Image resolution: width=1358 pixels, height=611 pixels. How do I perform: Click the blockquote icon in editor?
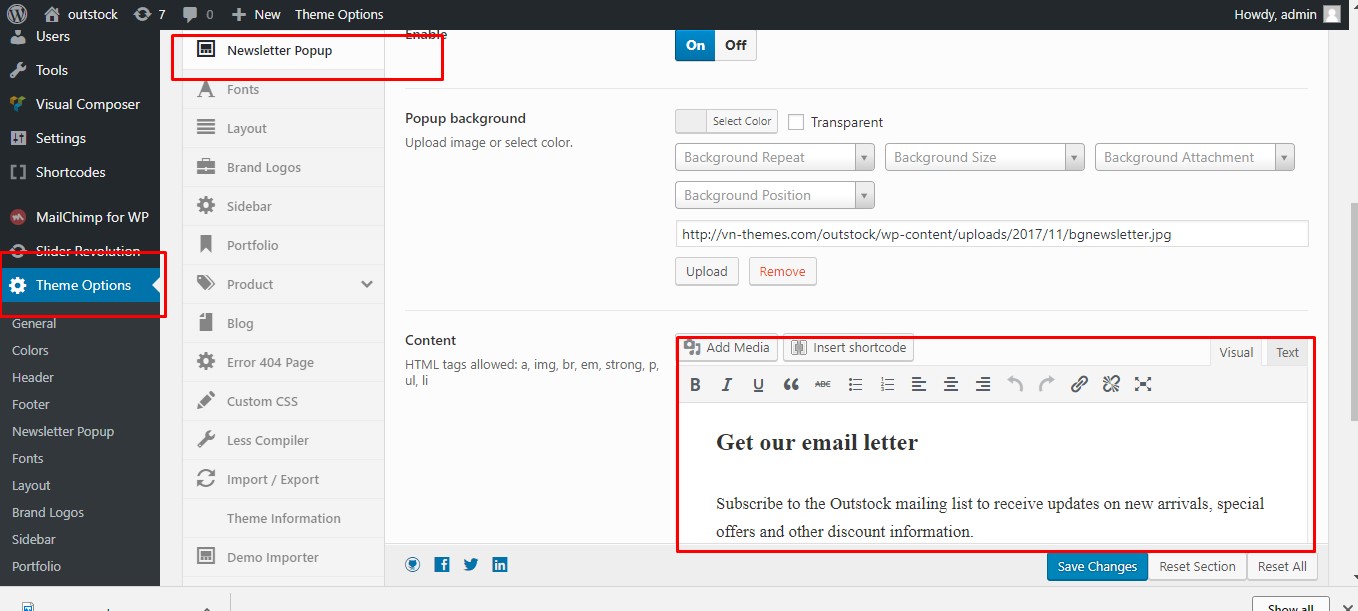791,384
